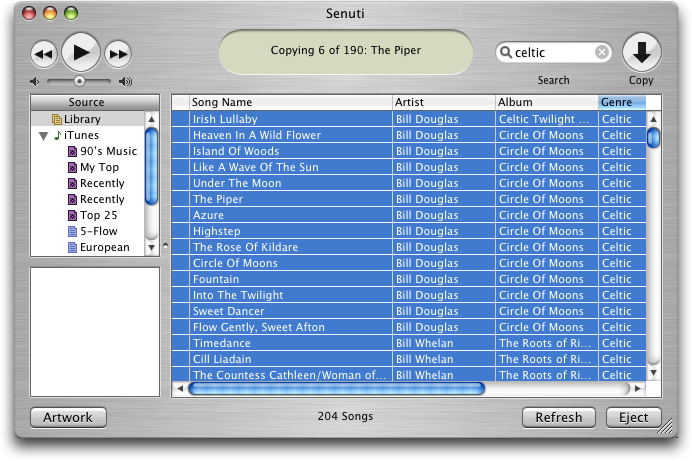Click the song list scroll down arrow
The height and width of the screenshot is (461, 692).
click(654, 373)
